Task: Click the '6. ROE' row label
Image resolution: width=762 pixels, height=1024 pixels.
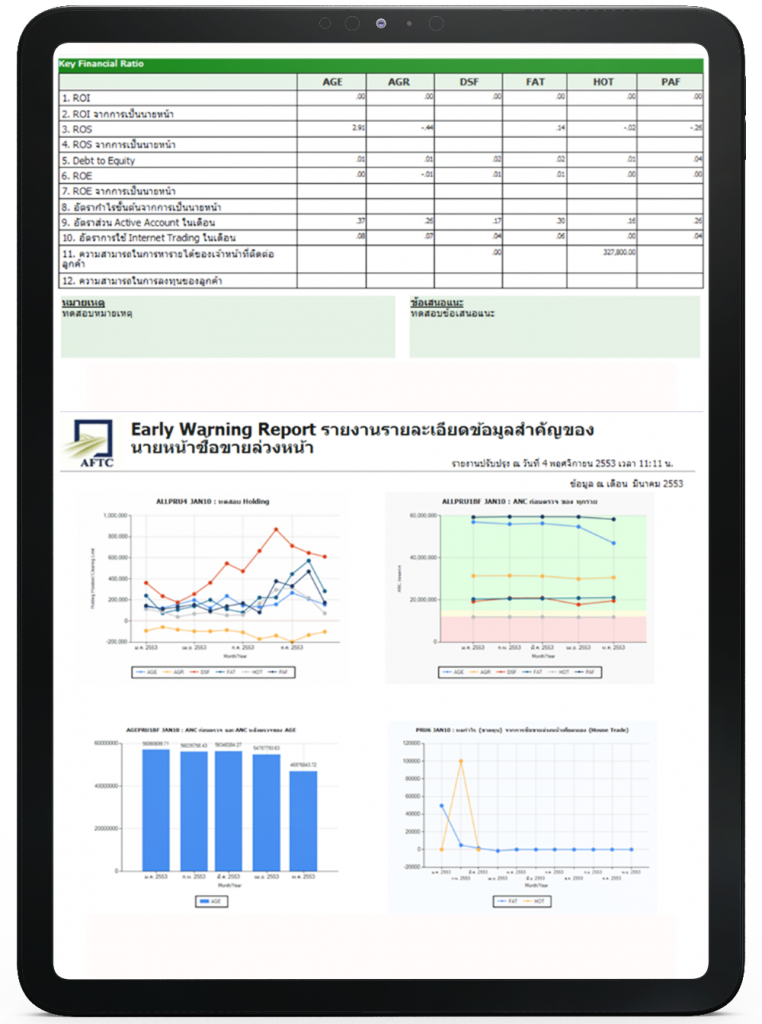Action: (x=77, y=176)
